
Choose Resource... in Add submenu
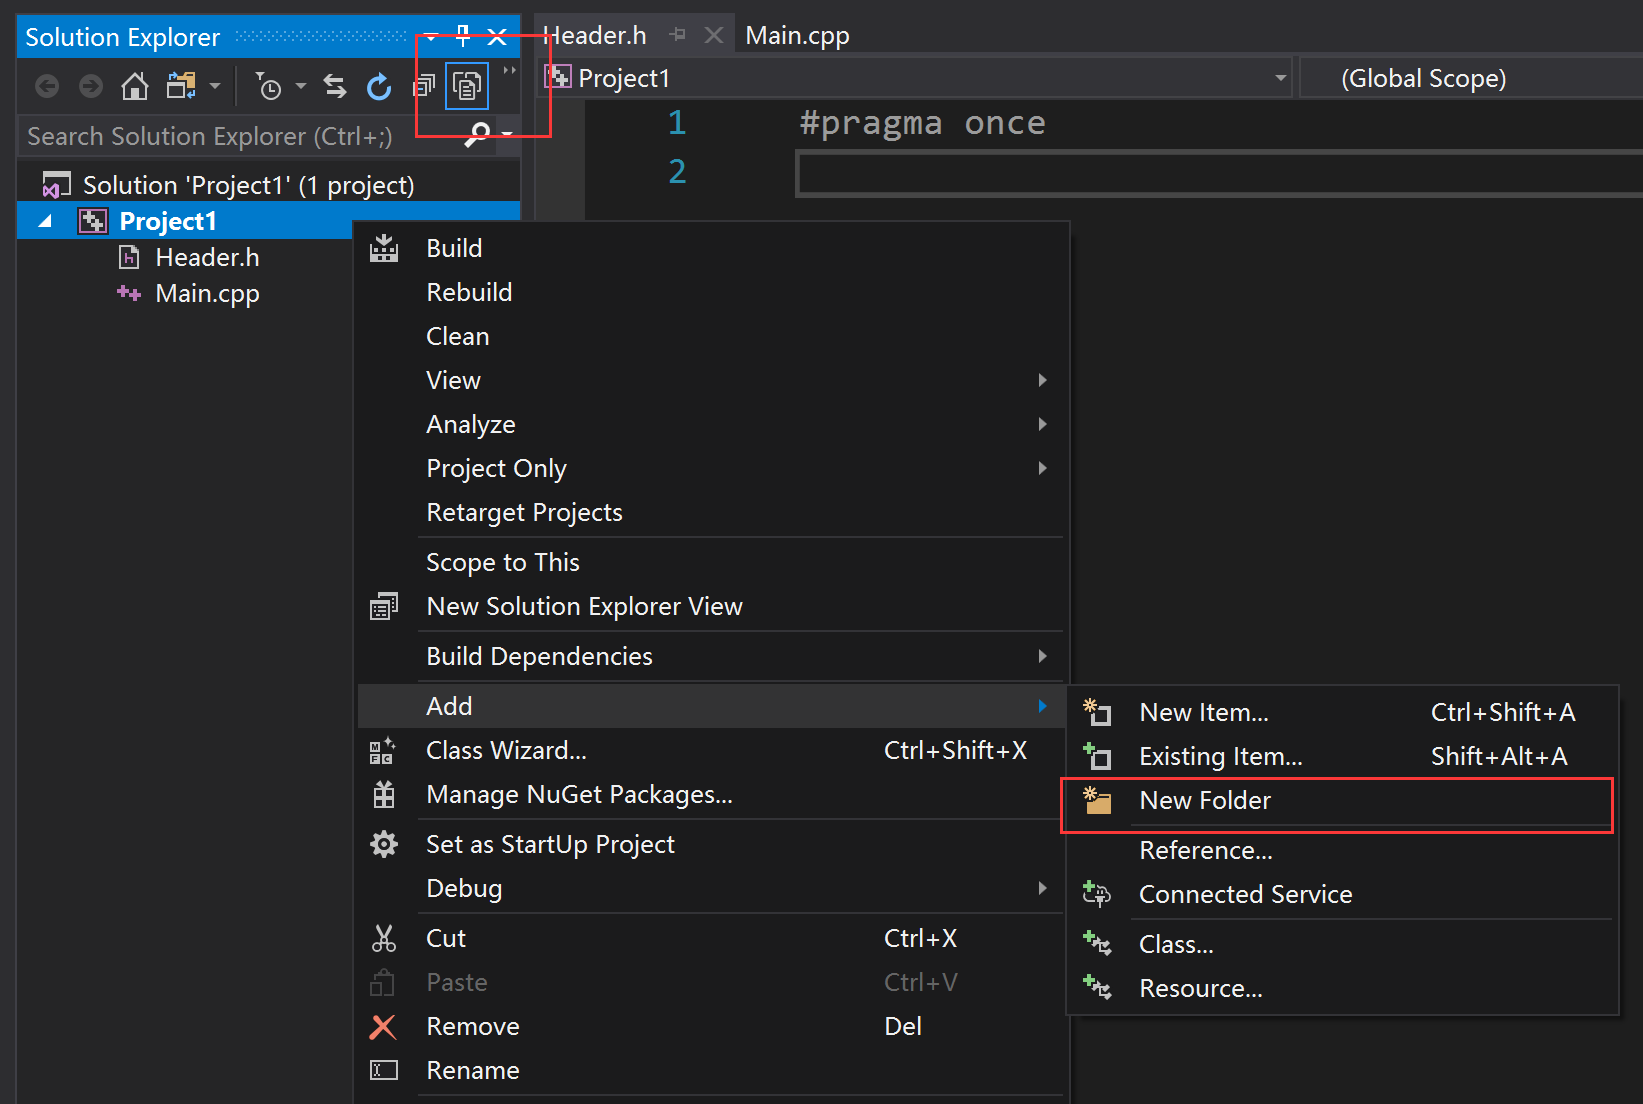coord(1342,988)
